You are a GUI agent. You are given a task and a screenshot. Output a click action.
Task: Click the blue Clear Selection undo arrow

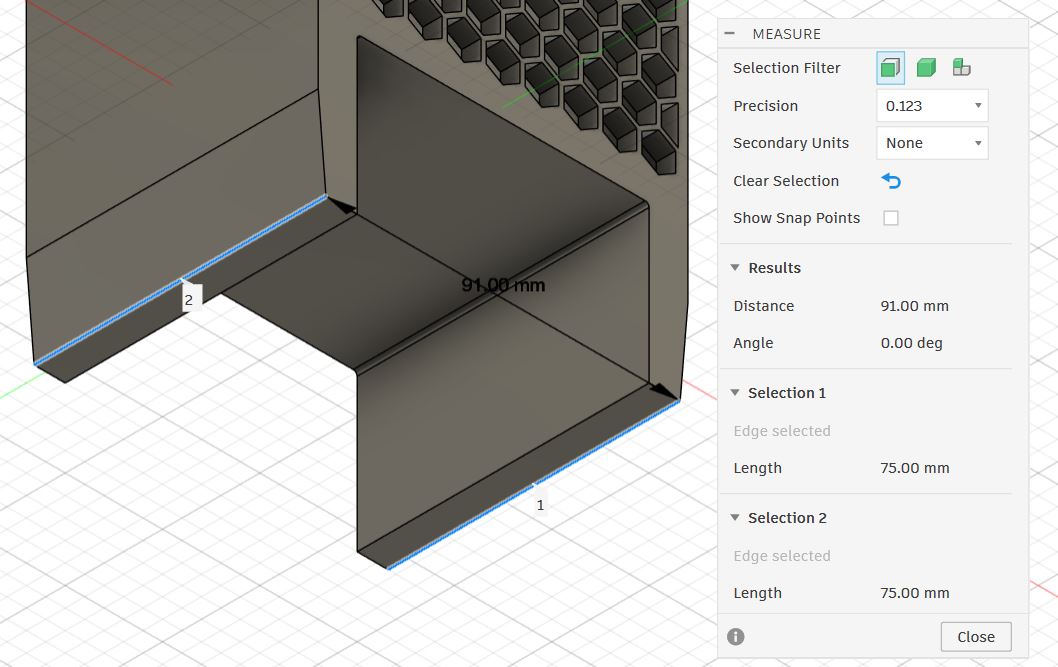891,181
